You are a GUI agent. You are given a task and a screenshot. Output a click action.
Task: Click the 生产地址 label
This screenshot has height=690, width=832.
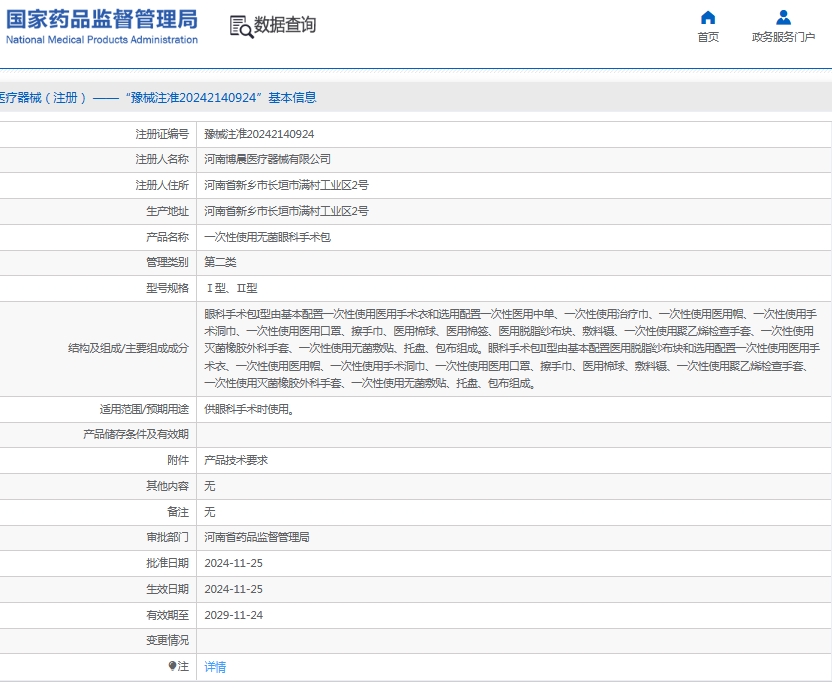pyautogui.click(x=167, y=211)
